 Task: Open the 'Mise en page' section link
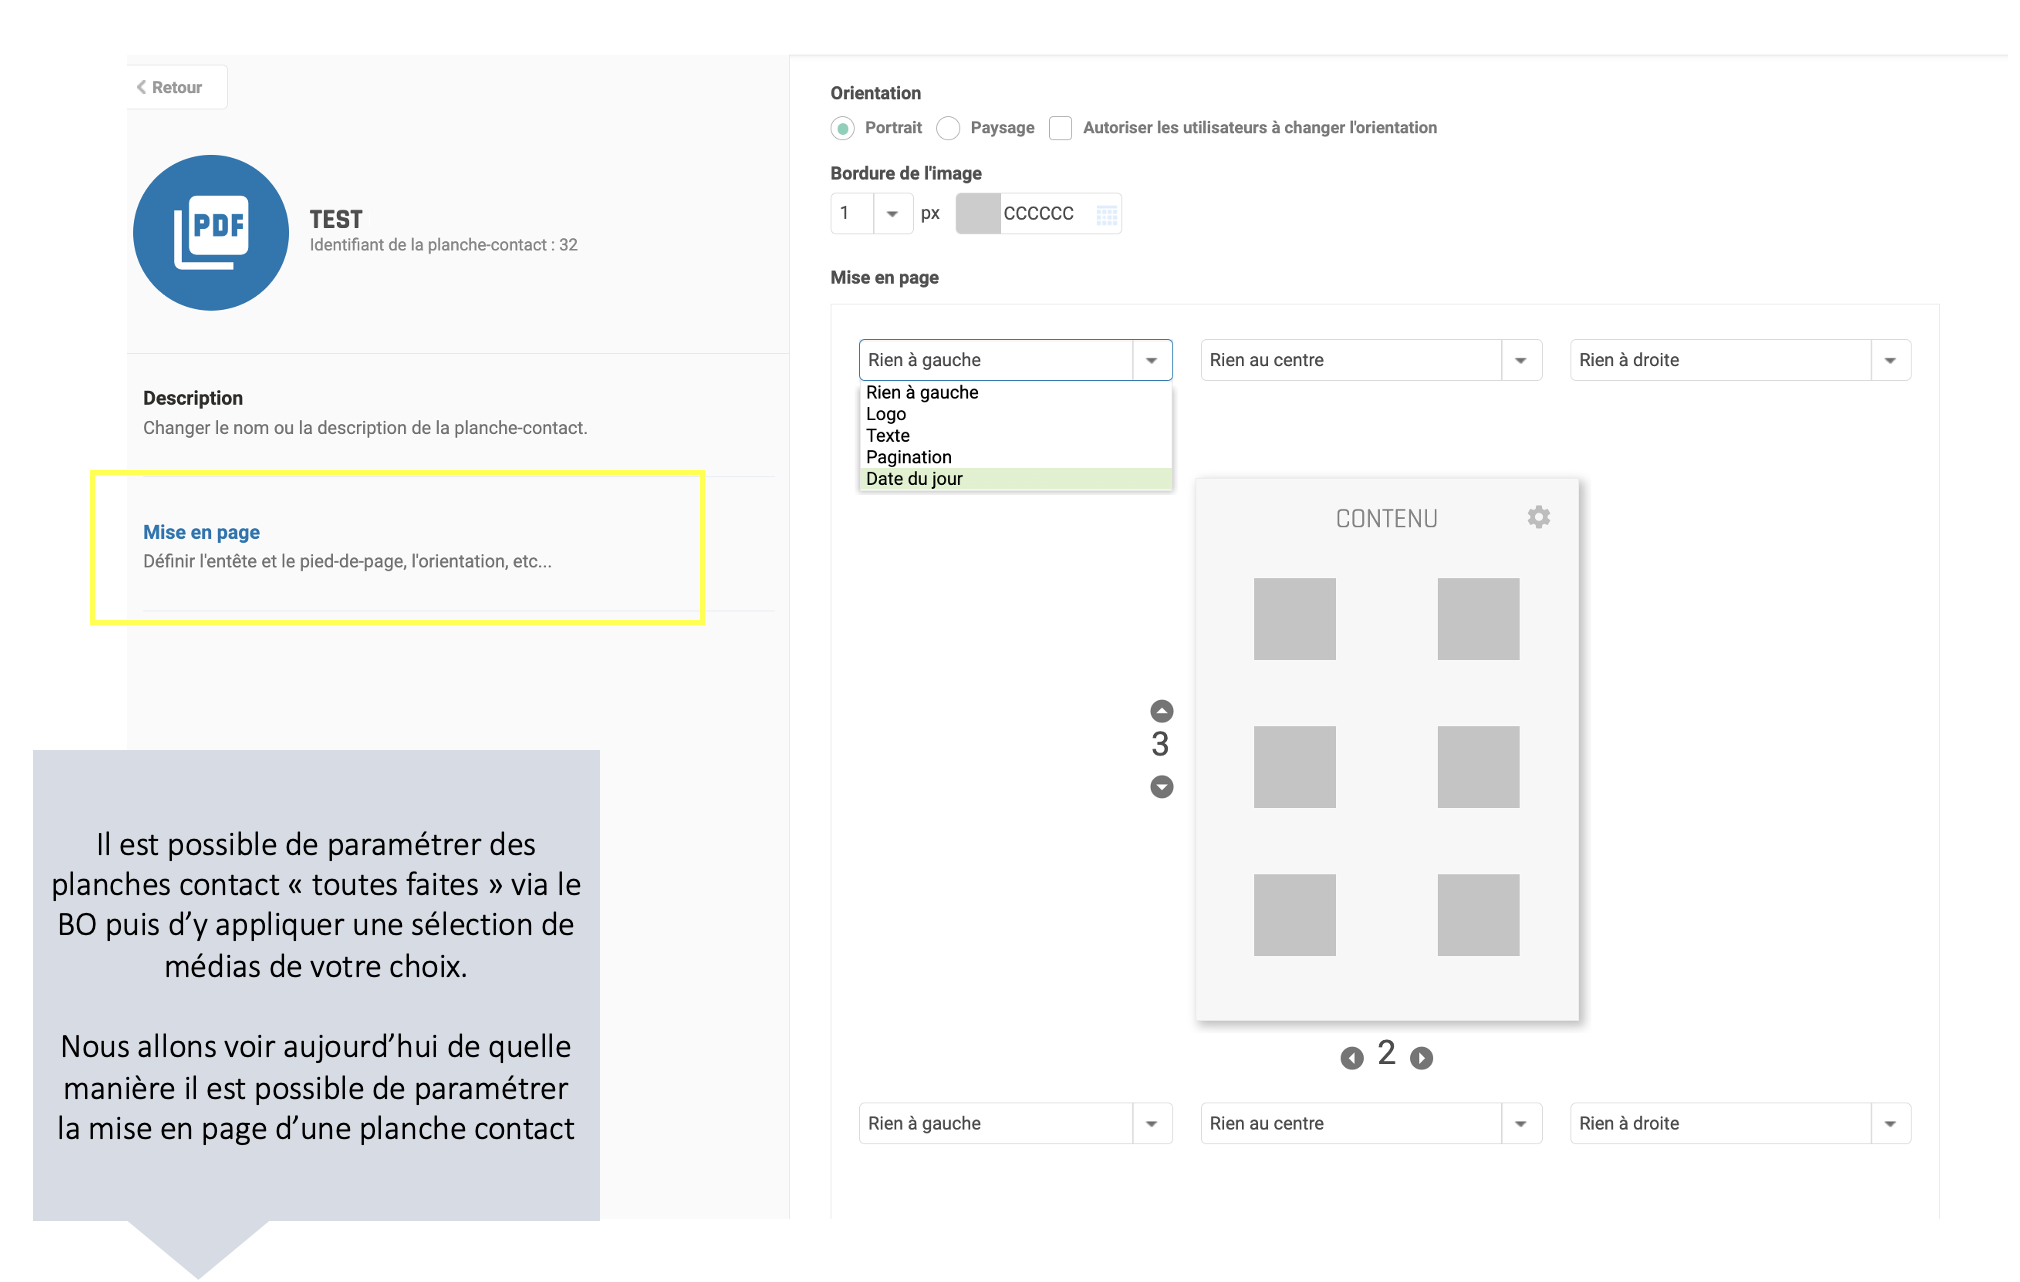click(201, 532)
